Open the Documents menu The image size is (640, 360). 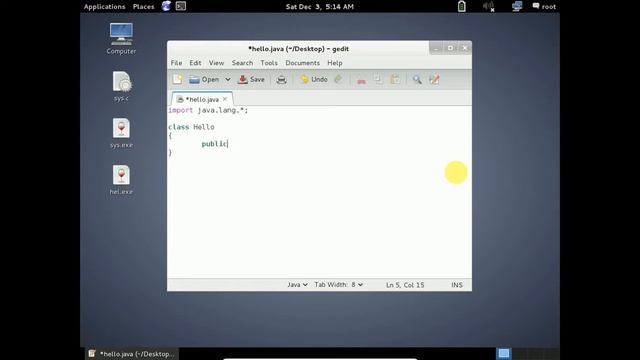[x=302, y=63]
